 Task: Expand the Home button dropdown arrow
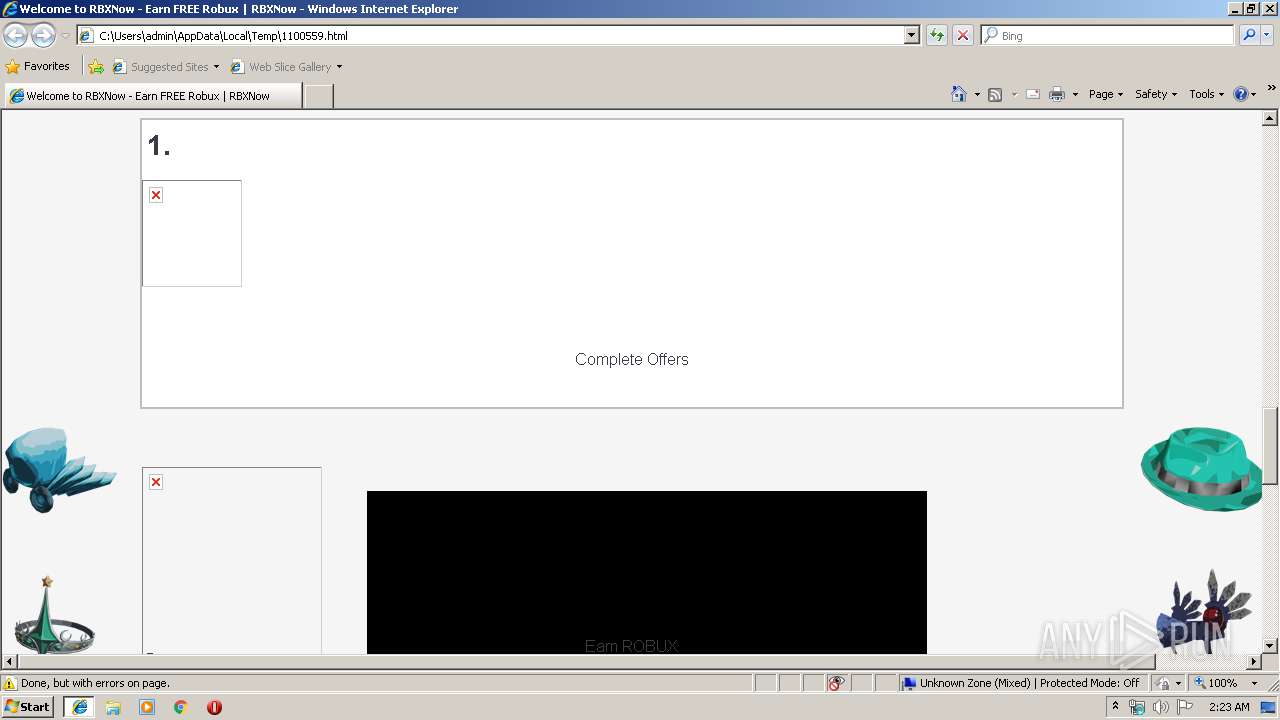(x=977, y=94)
